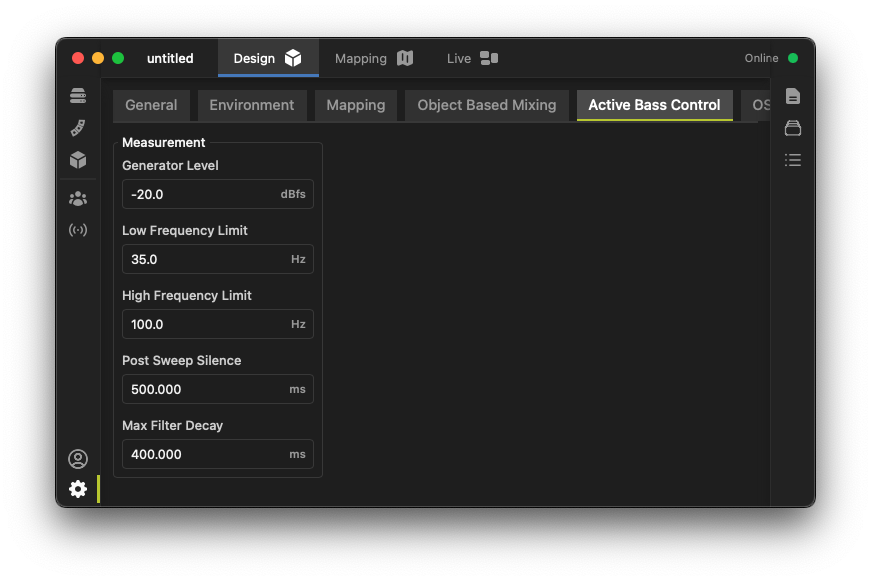Show the bulleted list icon panel
This screenshot has width=871, height=581.
coord(793,160)
